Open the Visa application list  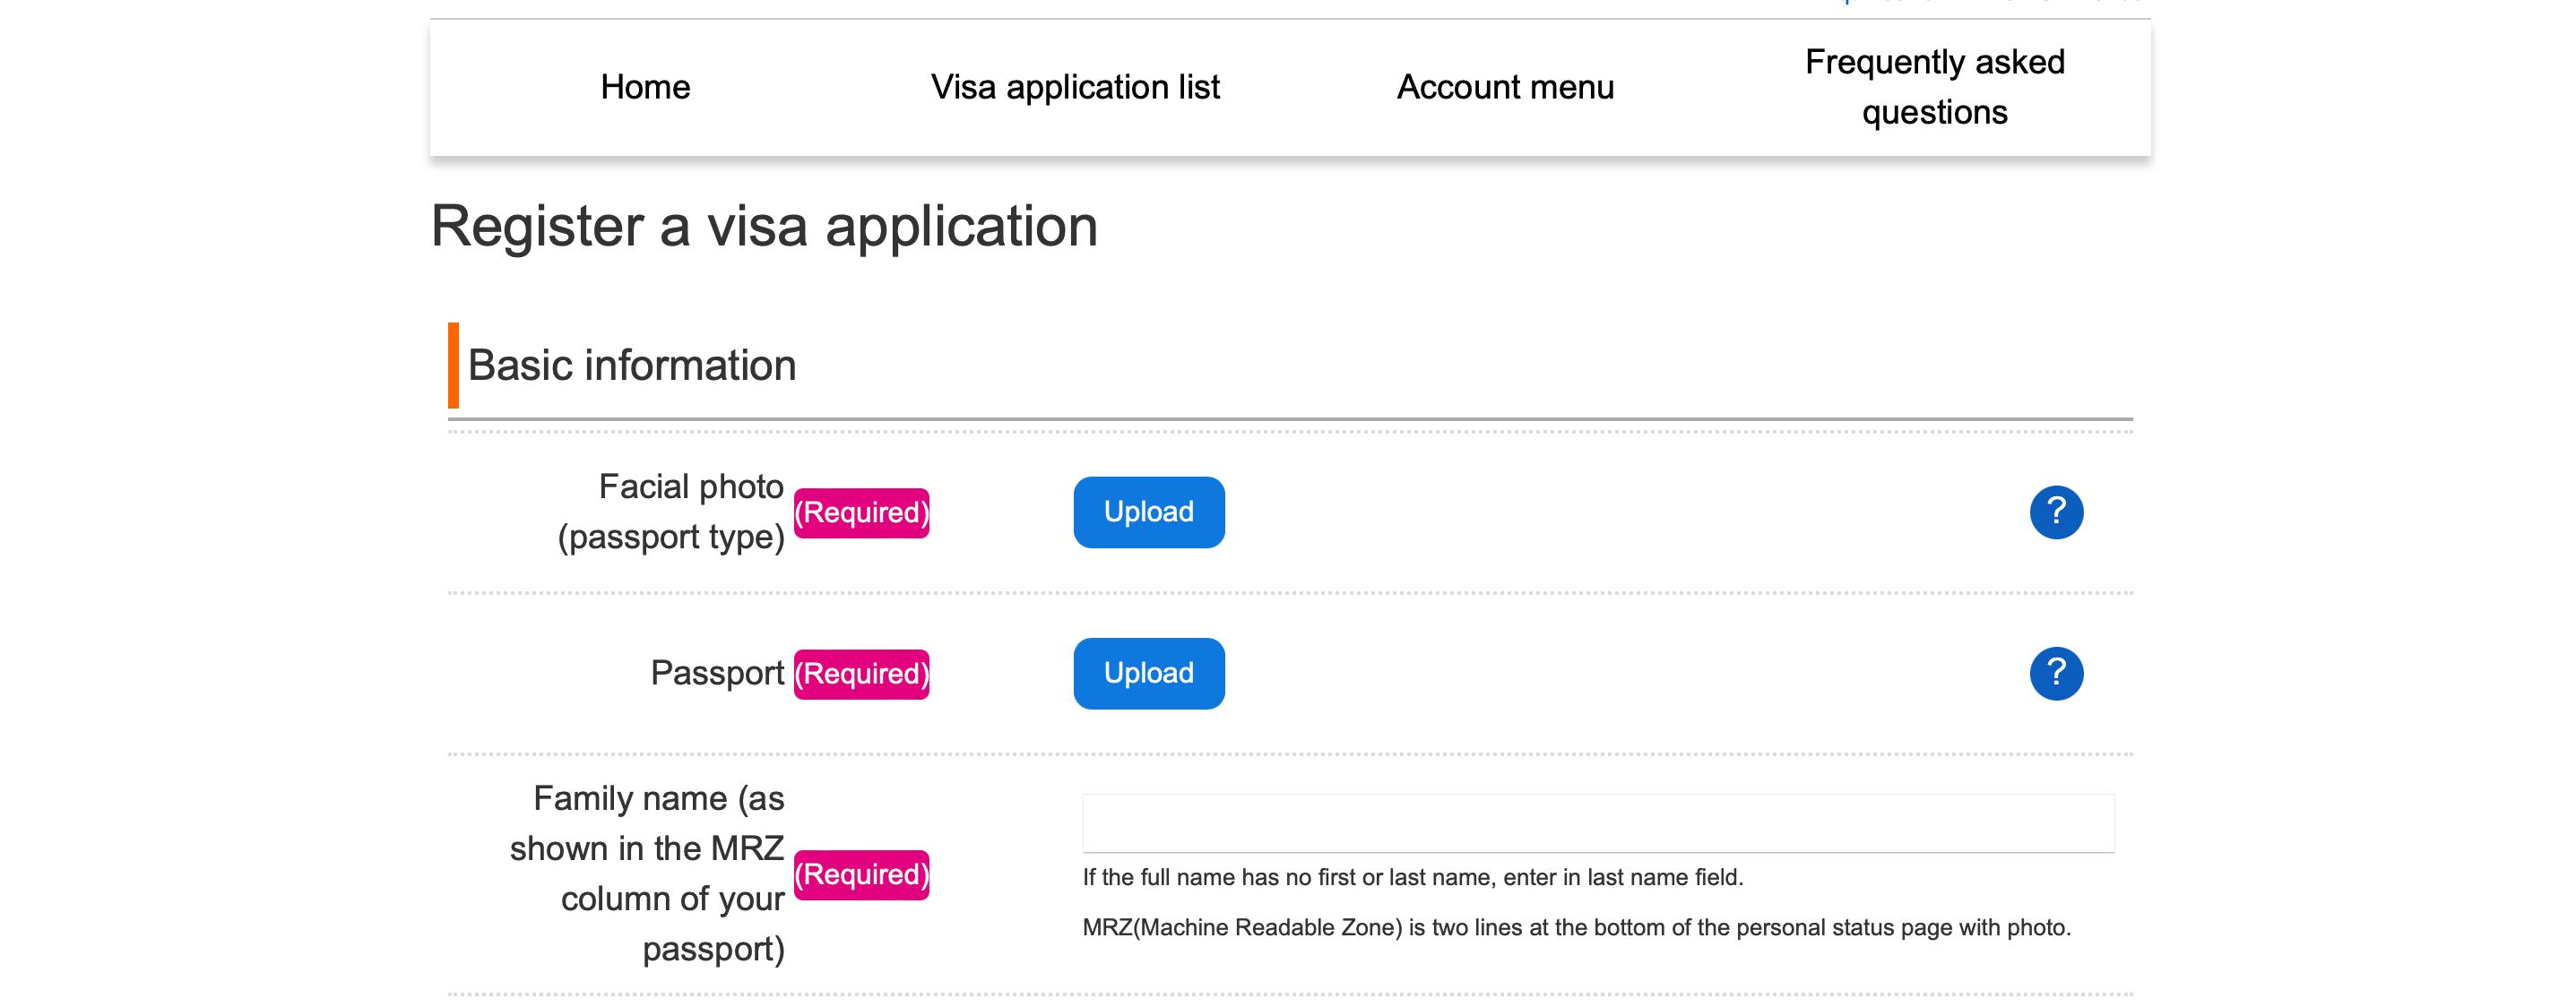1075,87
